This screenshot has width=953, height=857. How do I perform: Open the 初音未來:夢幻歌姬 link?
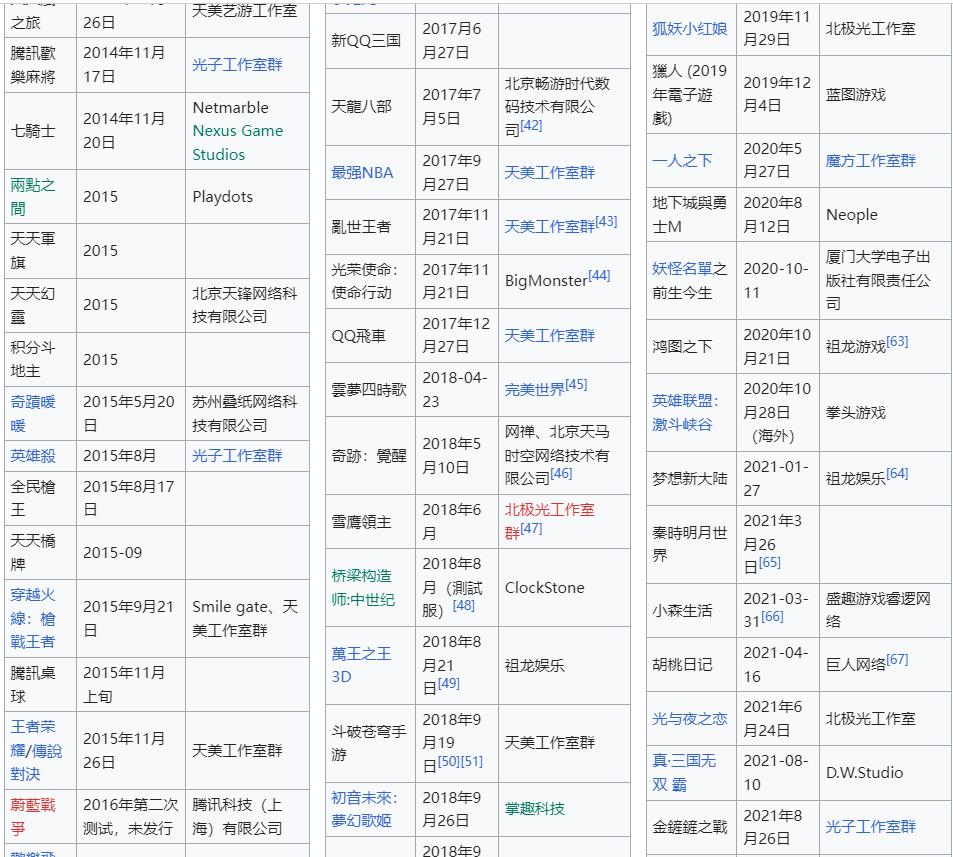tap(364, 809)
